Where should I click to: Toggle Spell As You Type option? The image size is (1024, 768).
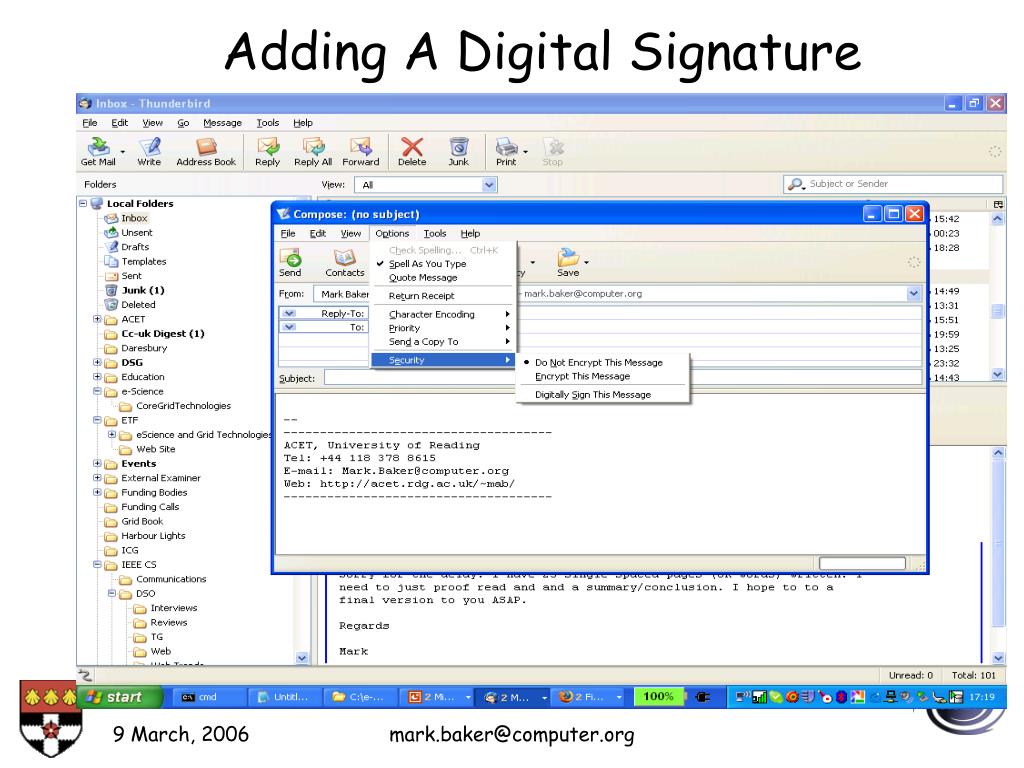[428, 264]
